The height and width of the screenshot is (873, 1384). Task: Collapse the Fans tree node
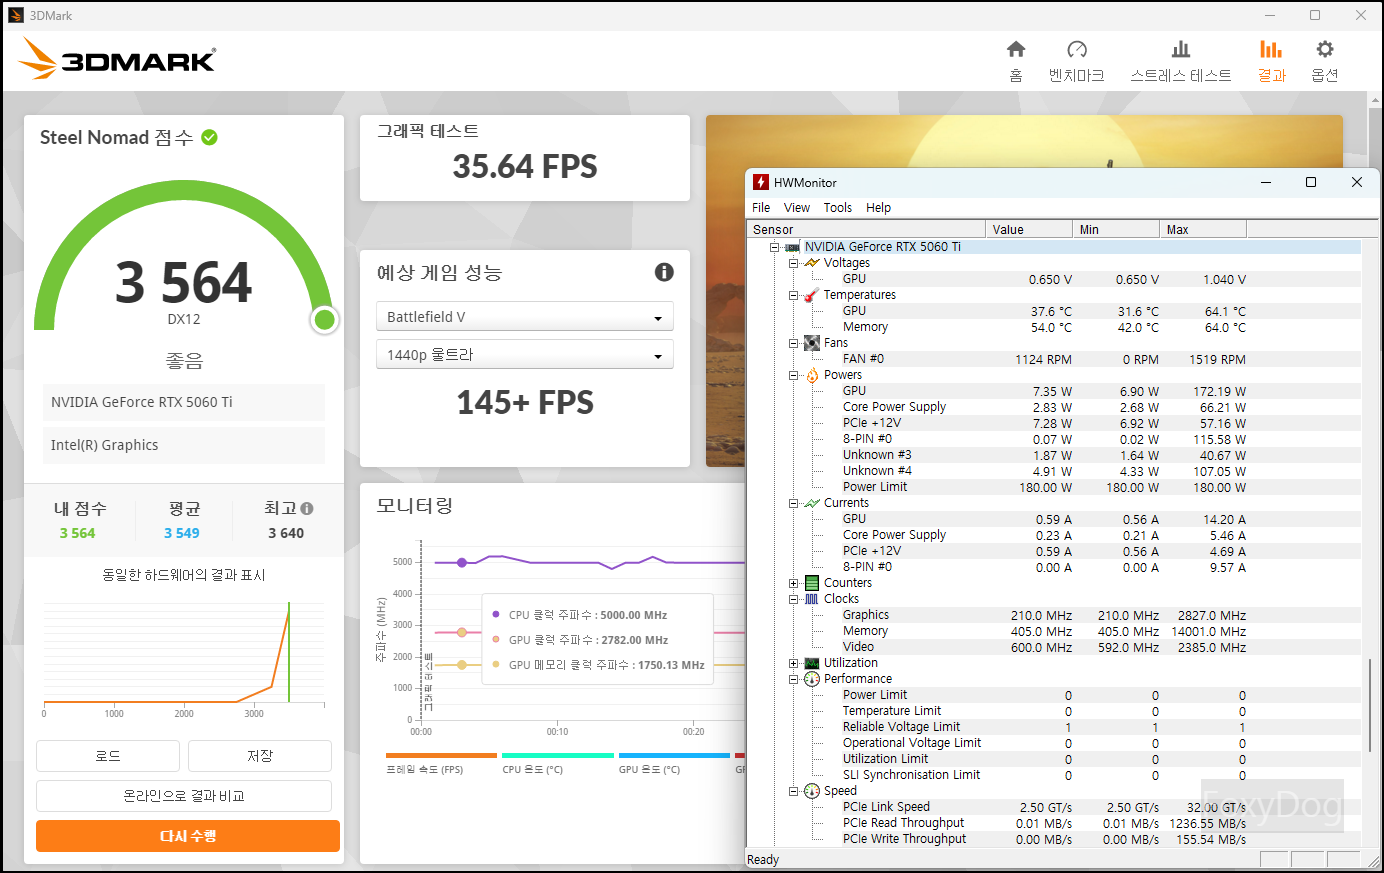click(x=793, y=343)
